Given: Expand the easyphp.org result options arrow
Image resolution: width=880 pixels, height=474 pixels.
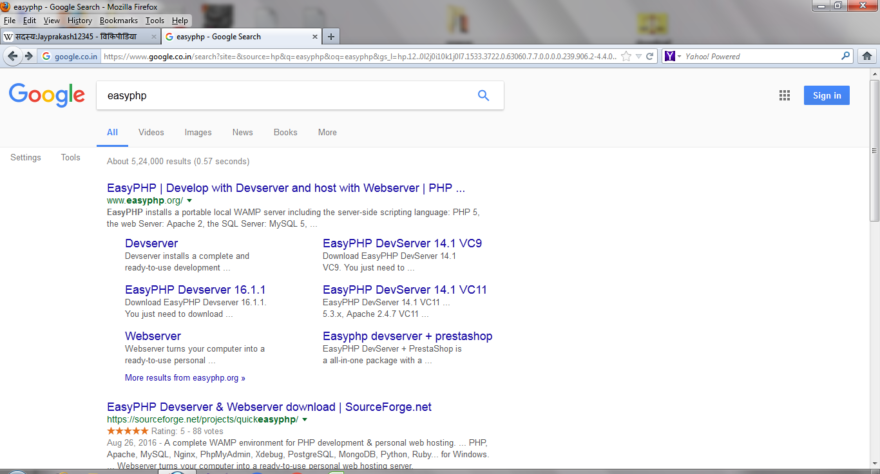Looking at the screenshot, I should click(x=190, y=200).
